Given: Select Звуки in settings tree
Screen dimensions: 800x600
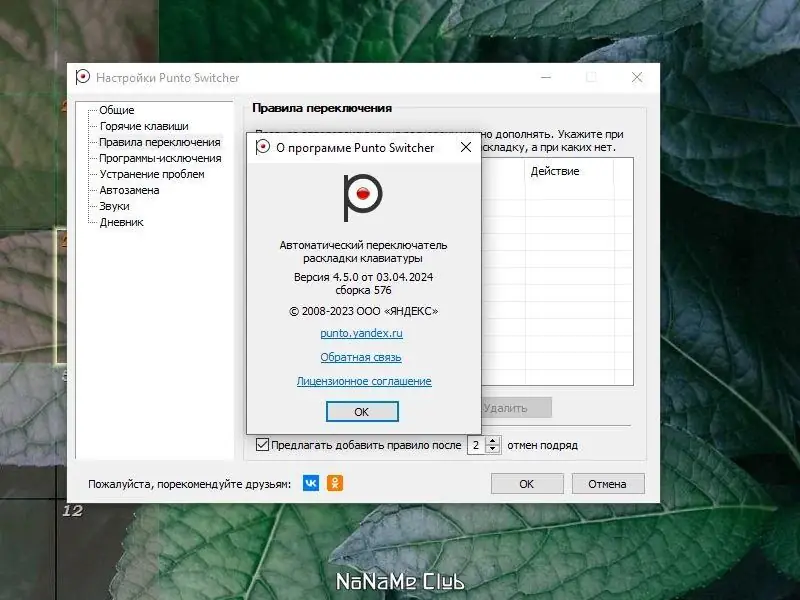Looking at the screenshot, I should tap(114, 206).
